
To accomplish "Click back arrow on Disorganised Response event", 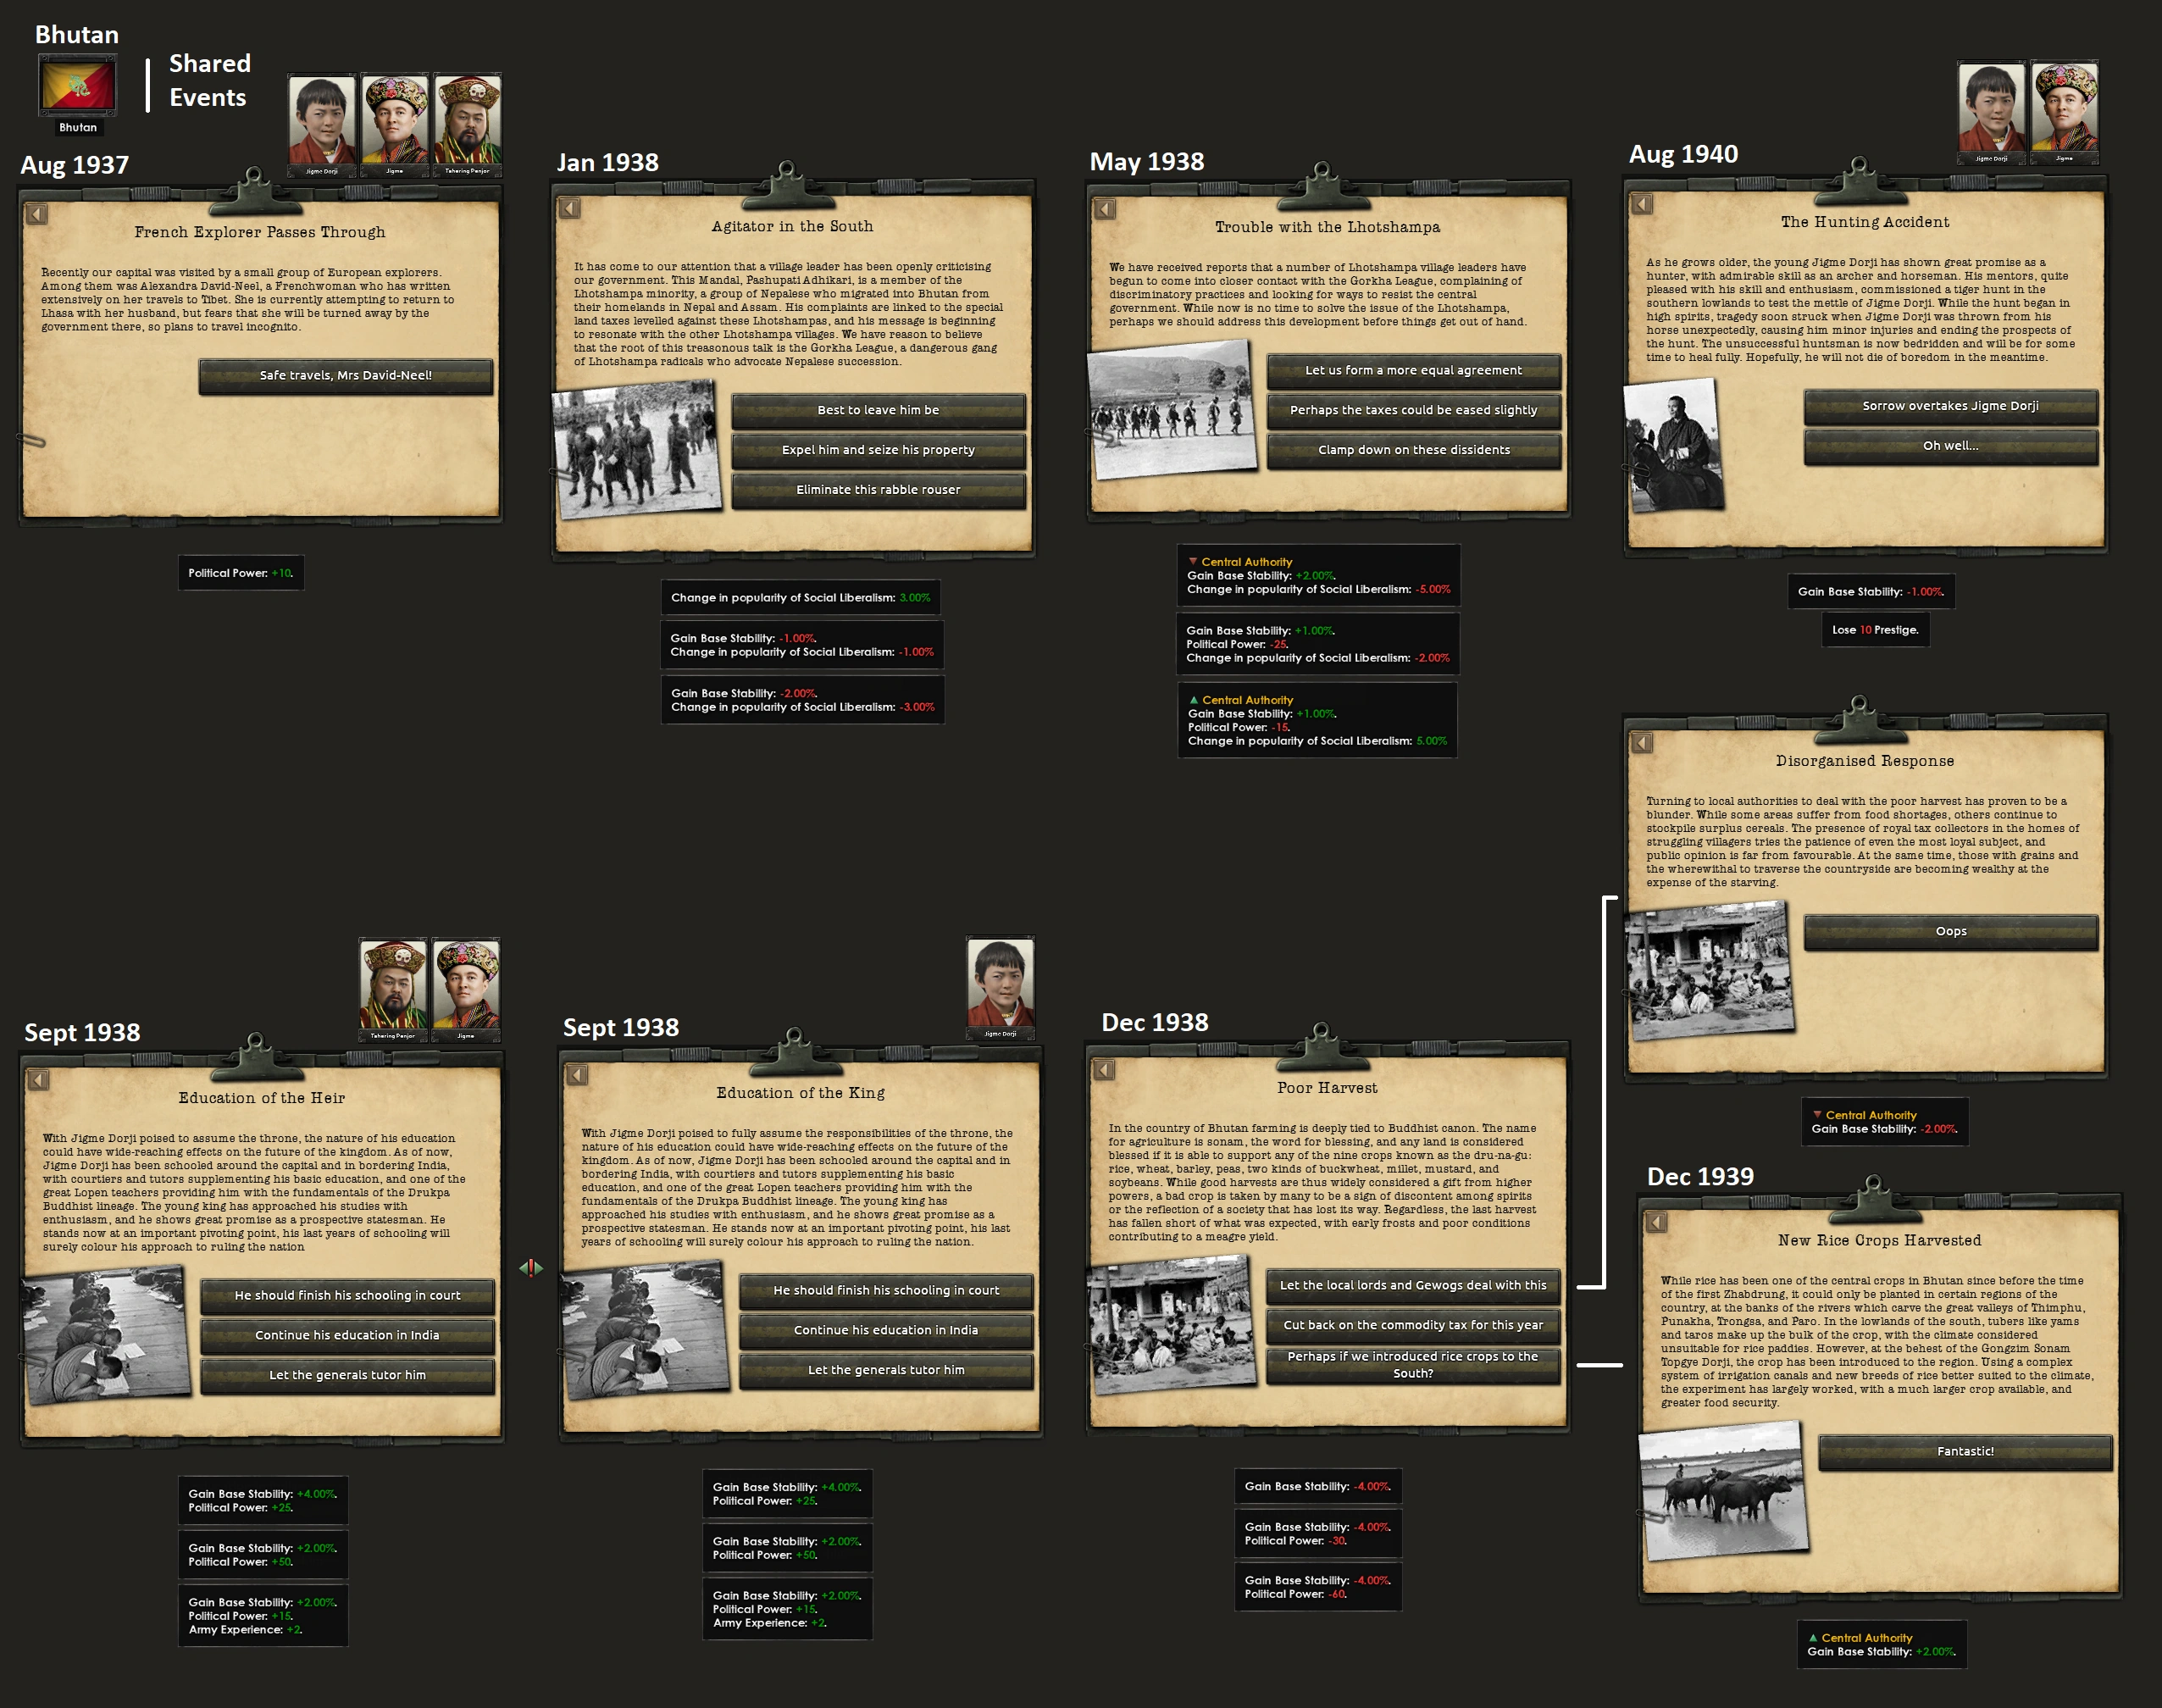I will coord(1642,743).
